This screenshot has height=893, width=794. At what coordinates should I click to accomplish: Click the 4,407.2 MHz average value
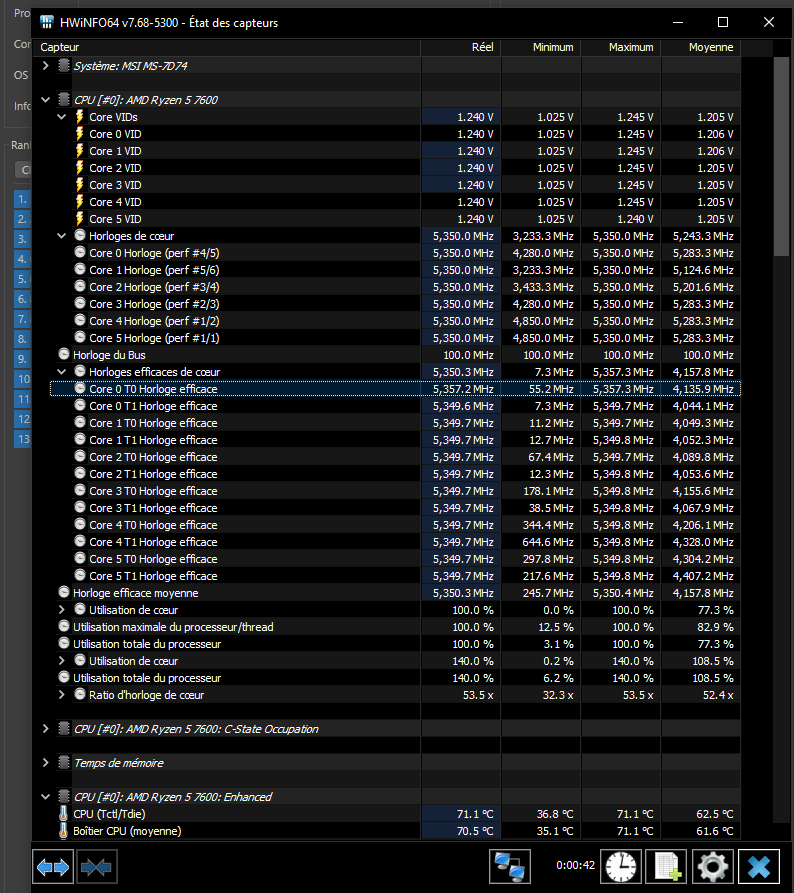(x=703, y=576)
